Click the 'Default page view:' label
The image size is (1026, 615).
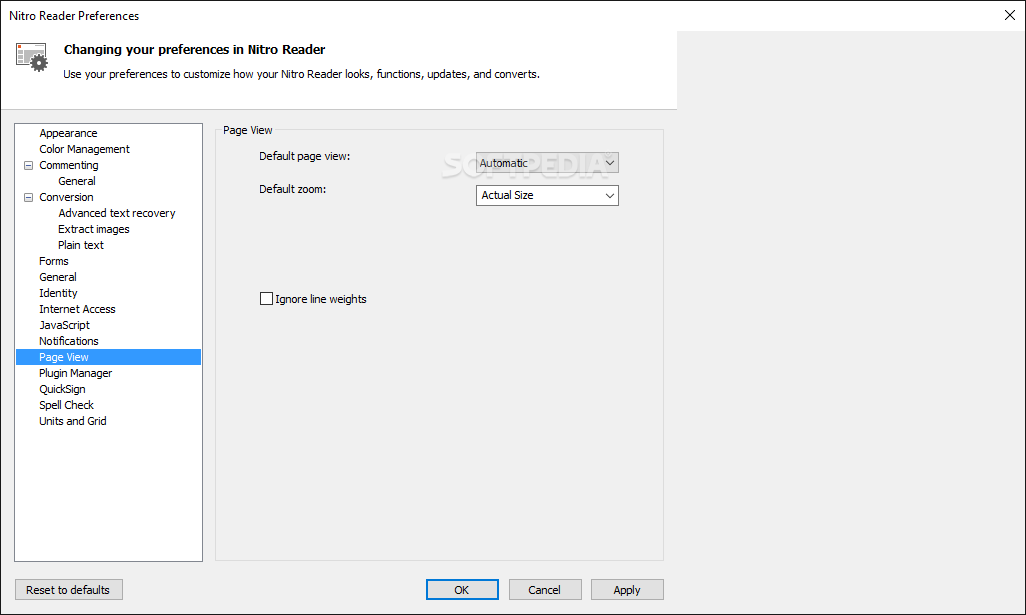304,156
